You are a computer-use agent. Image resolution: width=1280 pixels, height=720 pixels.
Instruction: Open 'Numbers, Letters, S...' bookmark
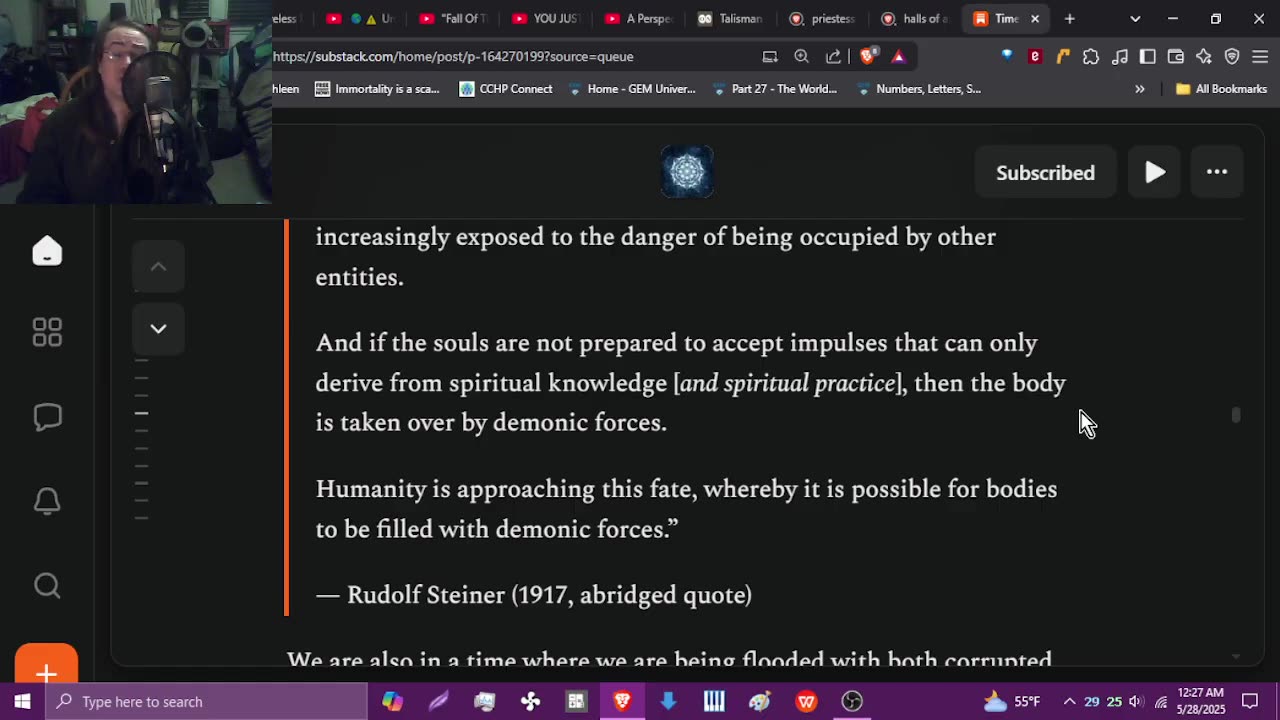pyautogui.click(x=918, y=89)
